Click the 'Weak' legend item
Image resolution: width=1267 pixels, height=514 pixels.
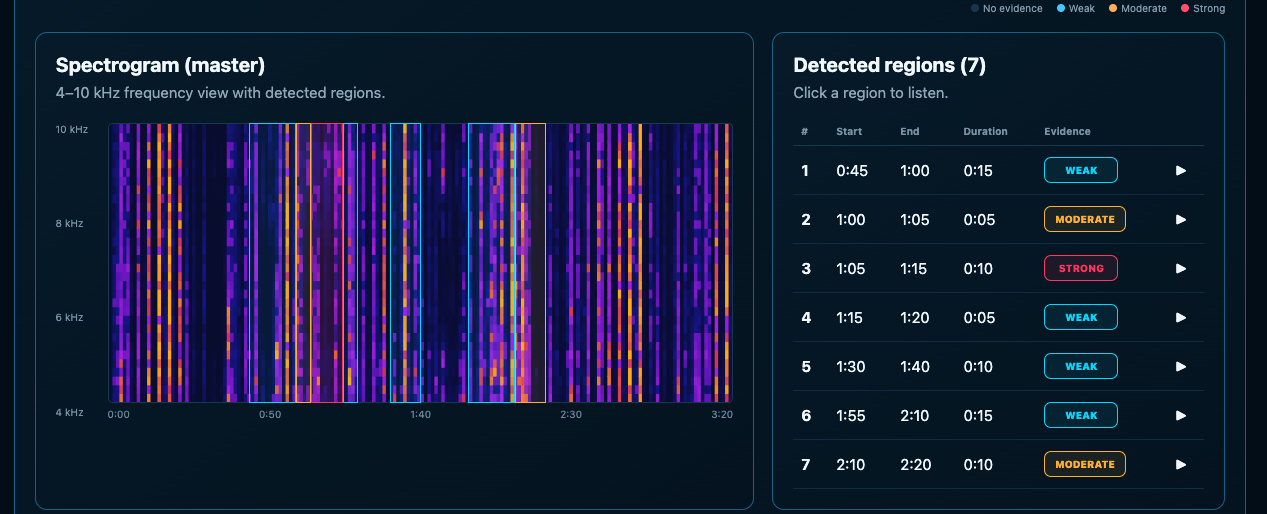(1076, 8)
